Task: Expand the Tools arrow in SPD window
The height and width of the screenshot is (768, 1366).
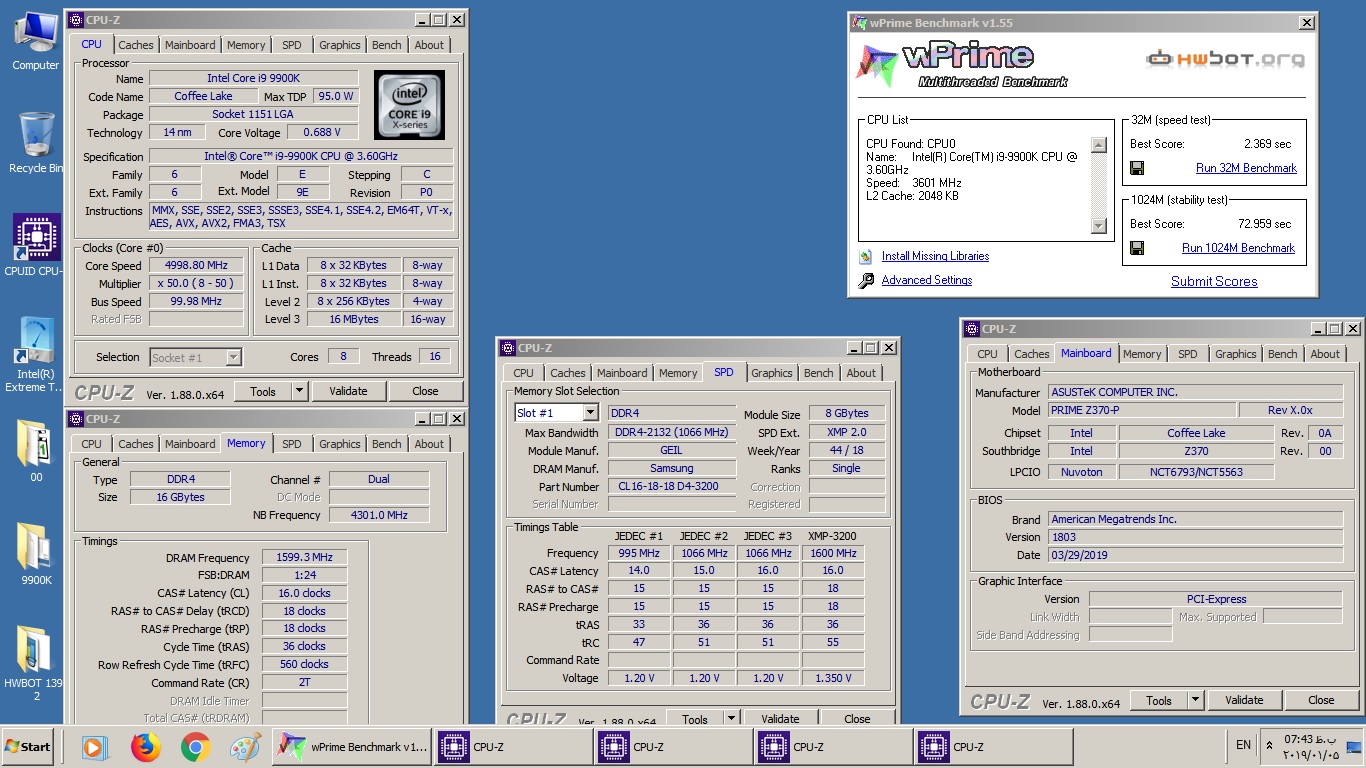Action: [x=732, y=719]
